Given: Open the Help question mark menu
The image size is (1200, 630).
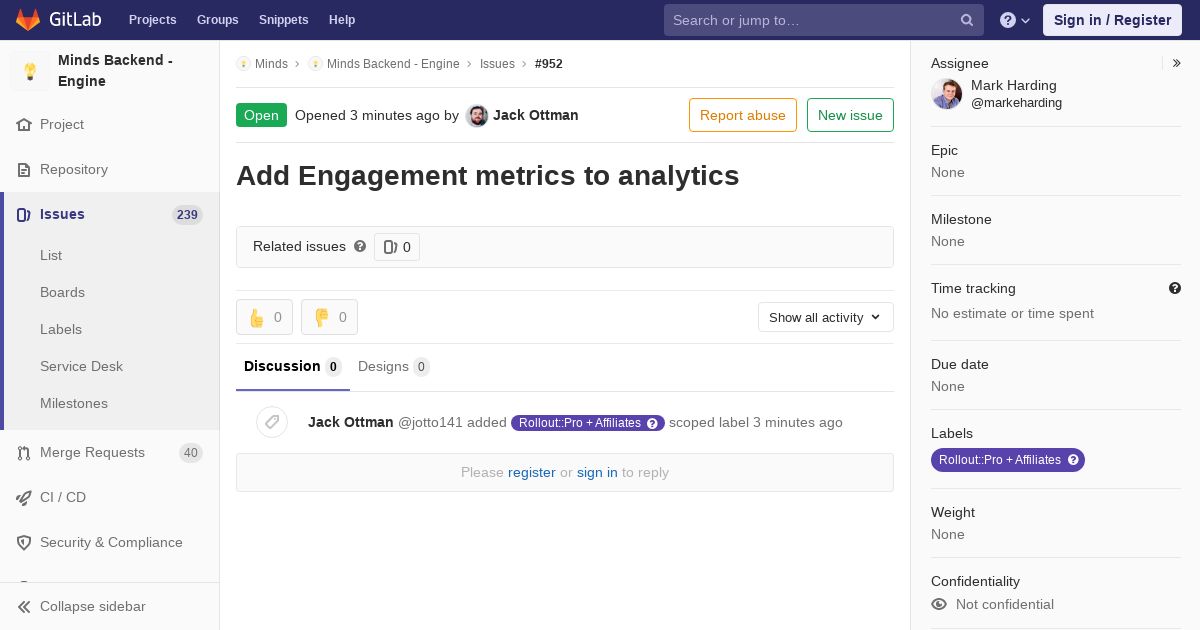Looking at the screenshot, I should [1015, 20].
